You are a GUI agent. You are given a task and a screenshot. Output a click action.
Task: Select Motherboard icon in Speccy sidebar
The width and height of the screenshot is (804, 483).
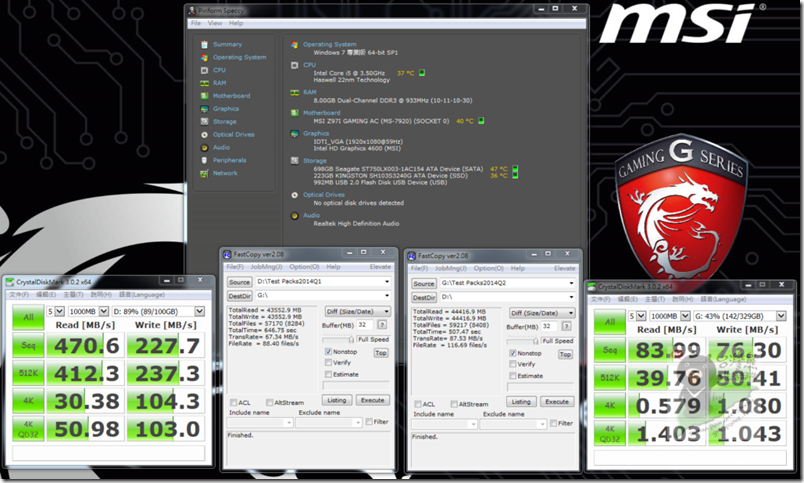pyautogui.click(x=205, y=96)
